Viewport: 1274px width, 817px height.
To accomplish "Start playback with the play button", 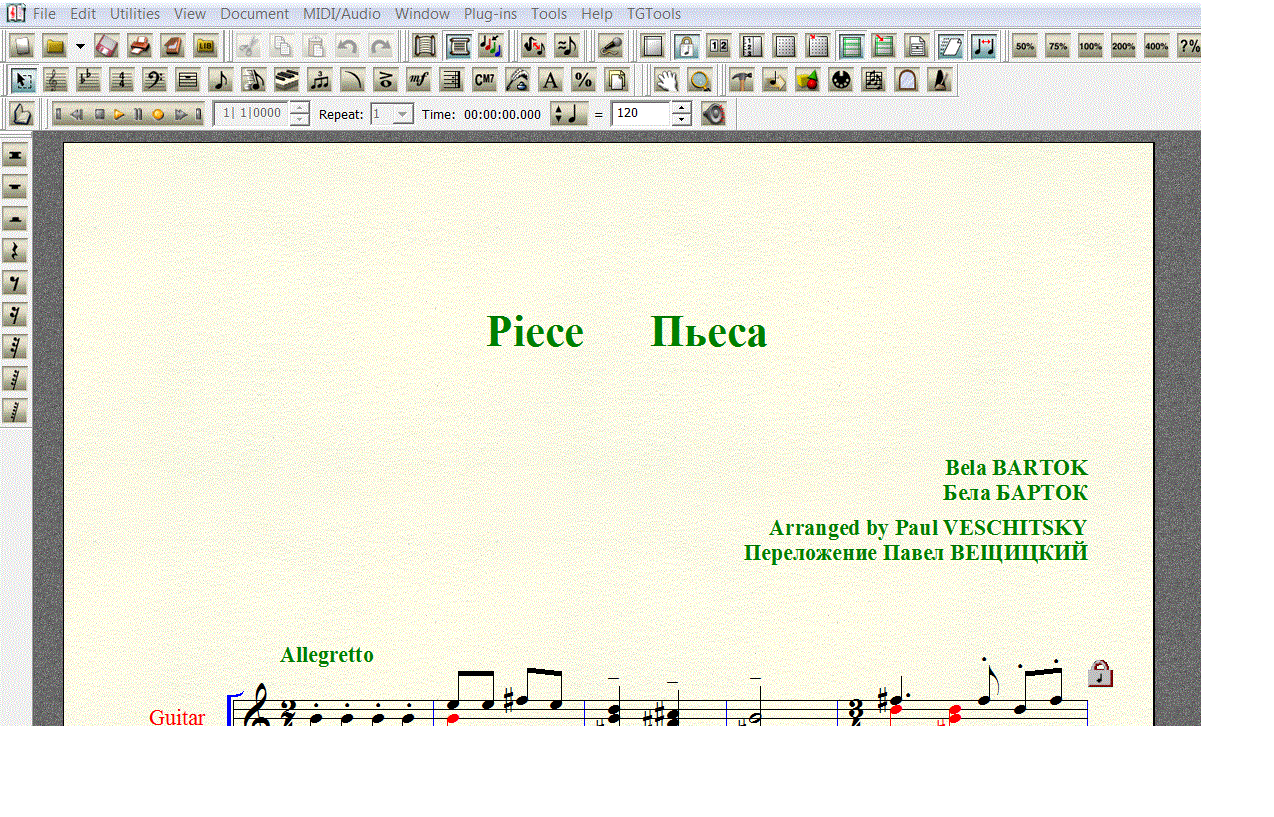I will click(119, 115).
